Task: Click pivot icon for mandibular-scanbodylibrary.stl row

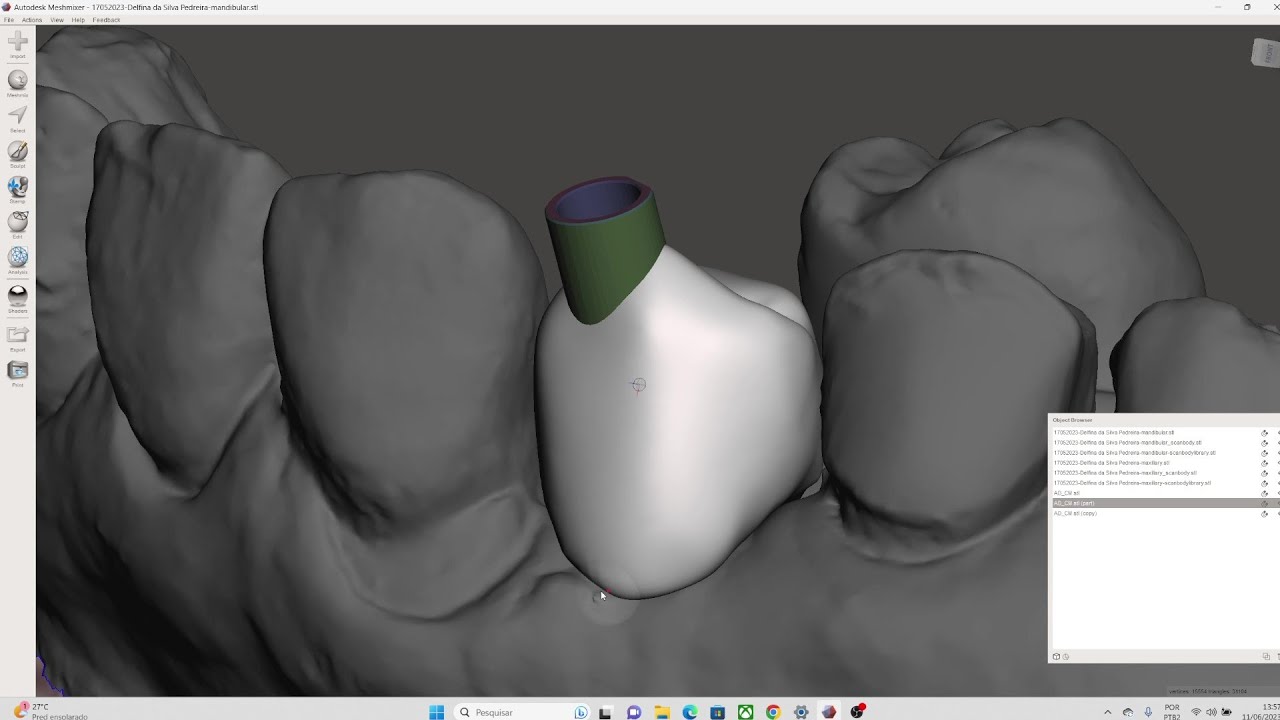Action: (x=1265, y=453)
